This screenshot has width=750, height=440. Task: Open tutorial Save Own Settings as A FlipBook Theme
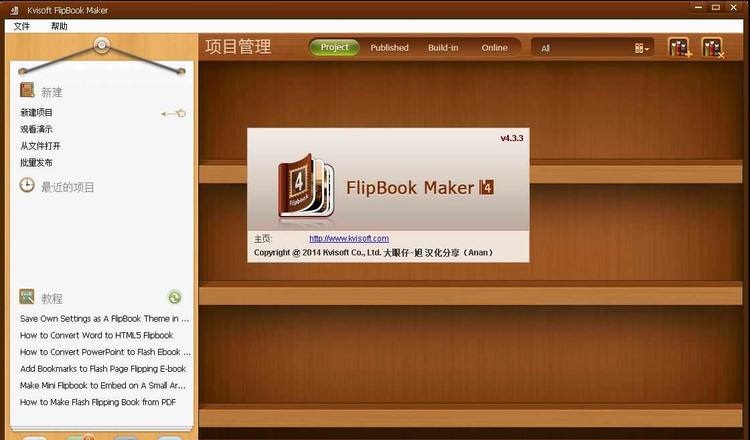pyautogui.click(x=105, y=319)
